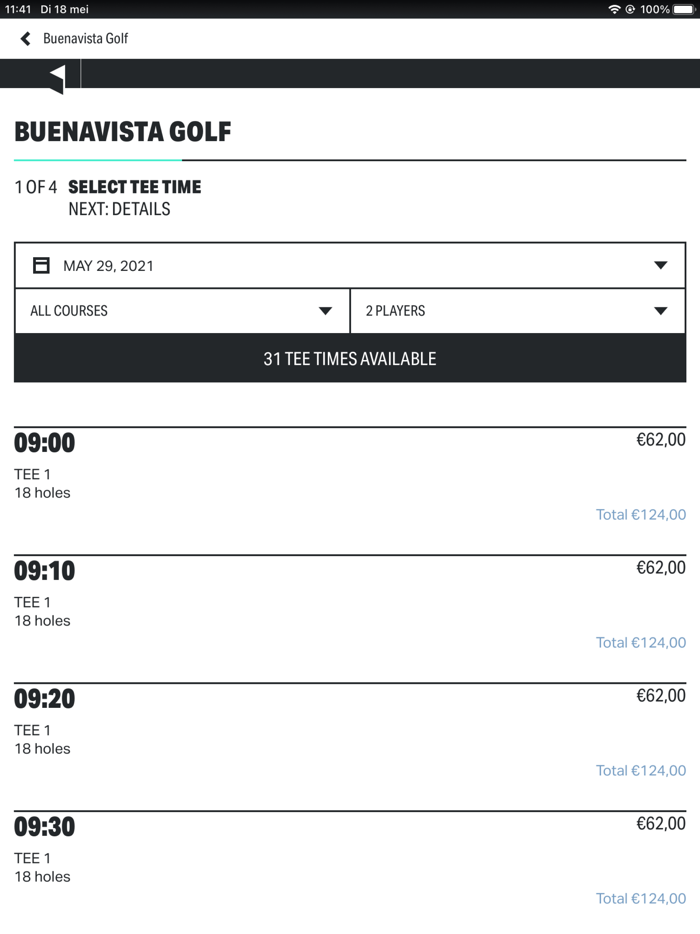The height and width of the screenshot is (934, 700).
Task: Tap the BUENAVISTA GOLF page title
Action: point(122,131)
